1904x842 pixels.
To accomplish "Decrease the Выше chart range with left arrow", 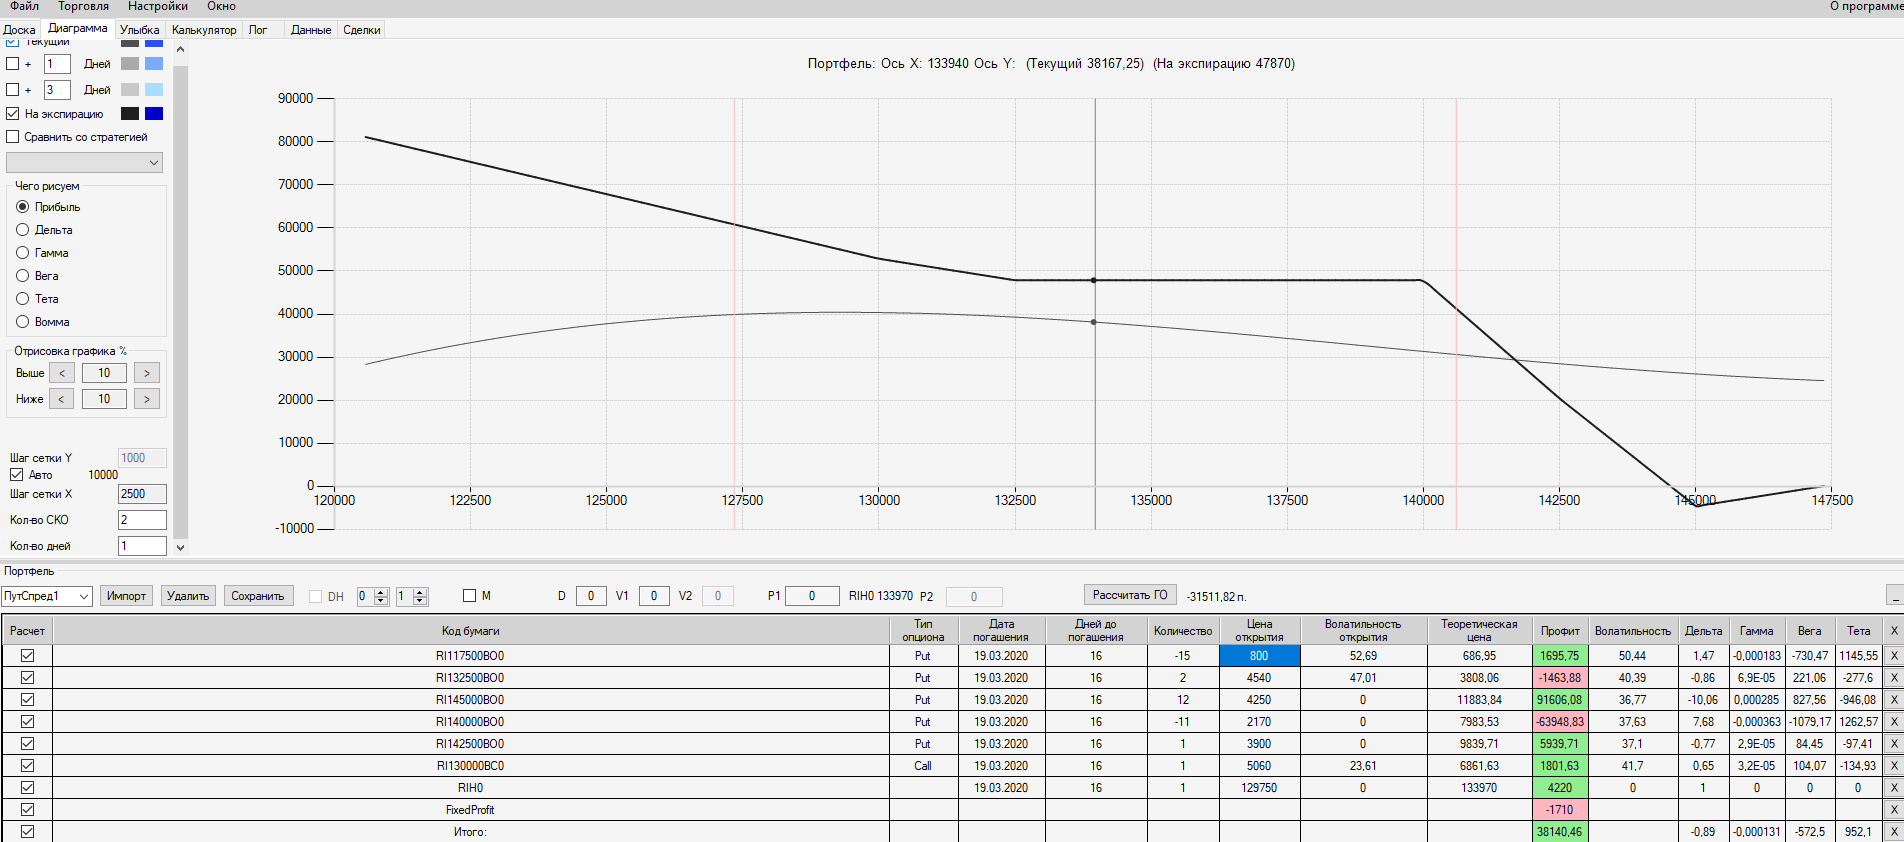I will point(62,373).
